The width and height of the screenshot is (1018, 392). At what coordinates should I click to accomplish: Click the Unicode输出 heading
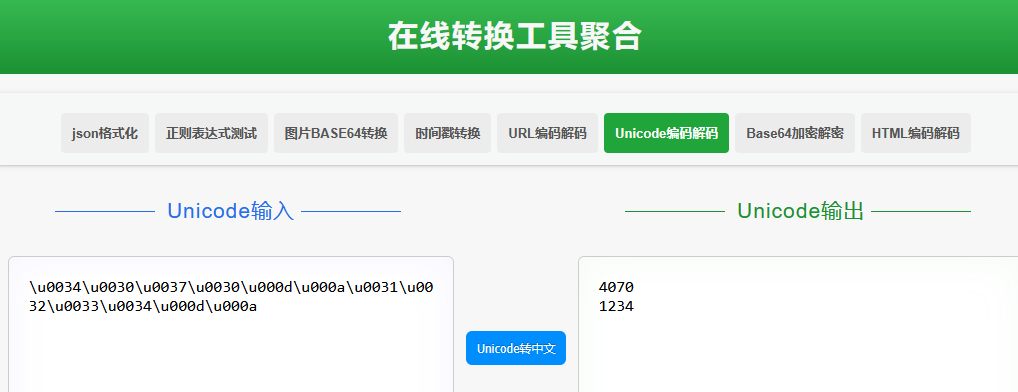800,211
